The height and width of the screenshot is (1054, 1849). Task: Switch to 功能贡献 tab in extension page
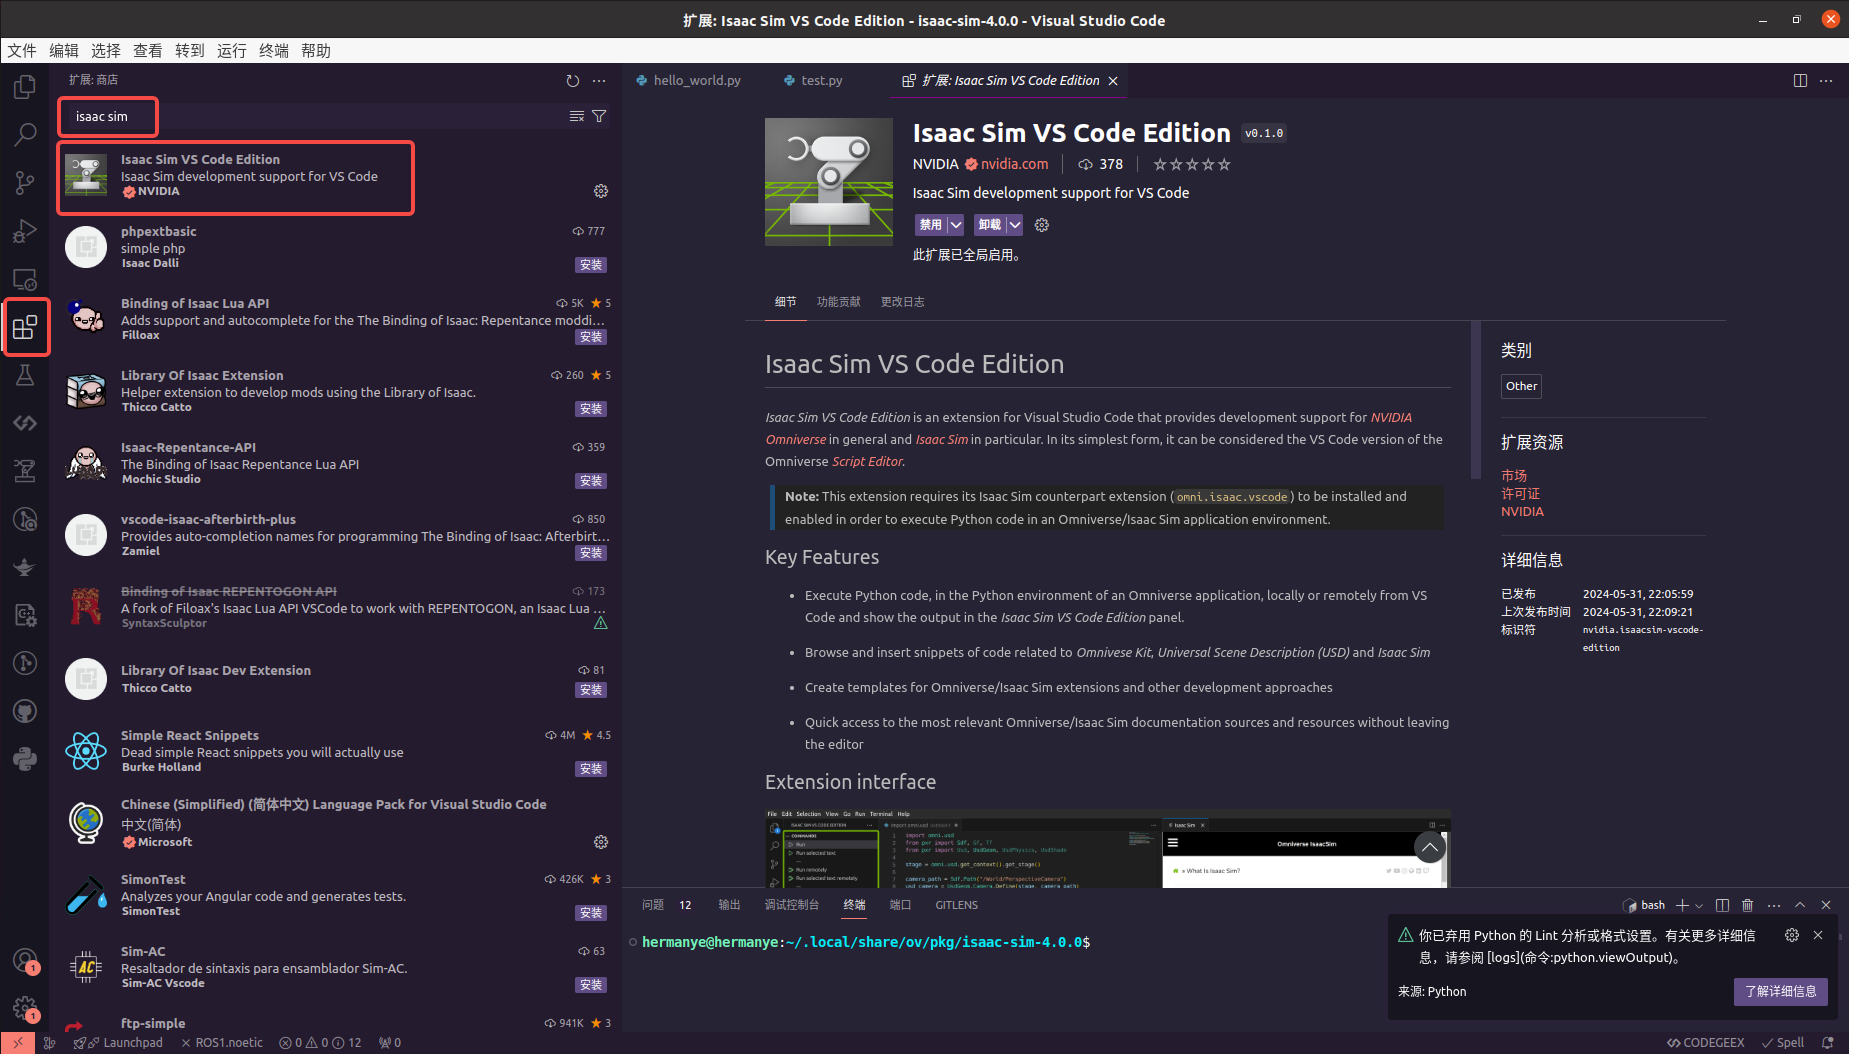click(838, 302)
